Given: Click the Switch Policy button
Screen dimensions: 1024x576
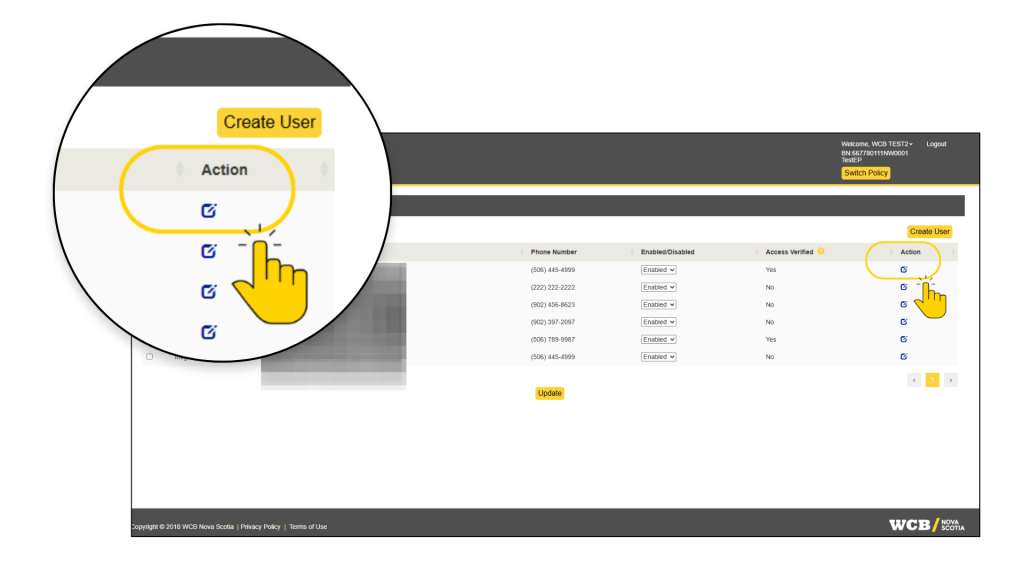Looking at the screenshot, I should tap(865, 173).
